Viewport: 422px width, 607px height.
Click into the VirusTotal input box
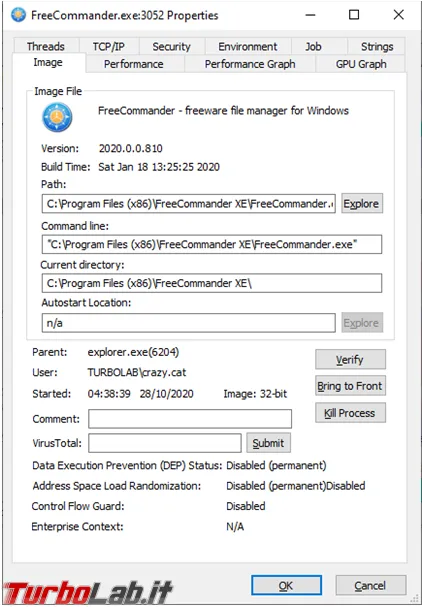(165, 443)
